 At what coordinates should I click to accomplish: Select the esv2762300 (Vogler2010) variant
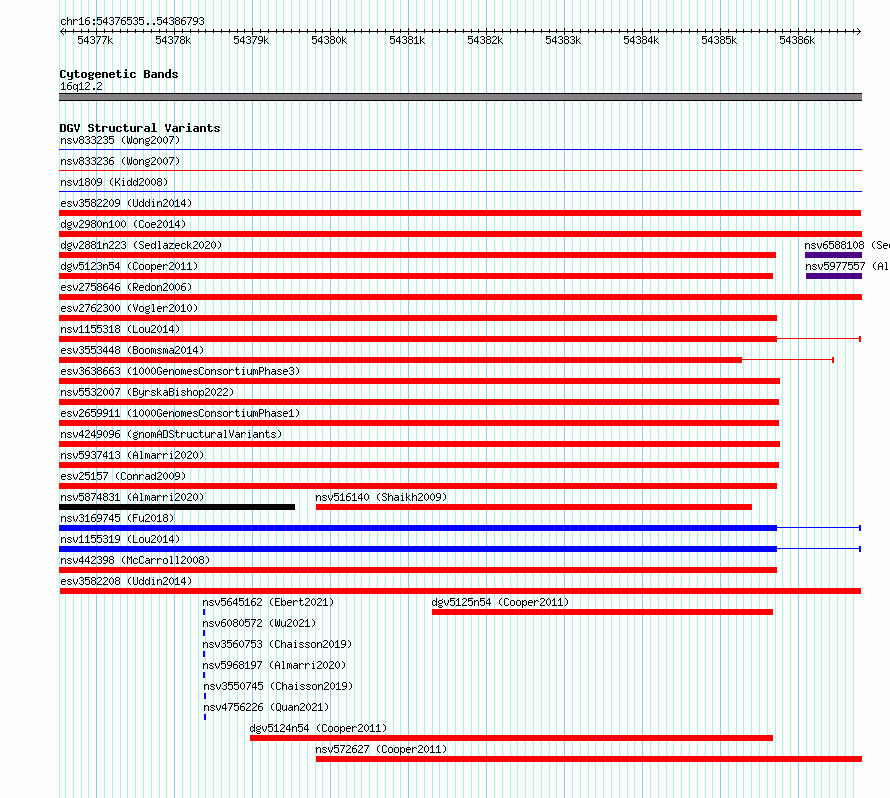(129, 308)
